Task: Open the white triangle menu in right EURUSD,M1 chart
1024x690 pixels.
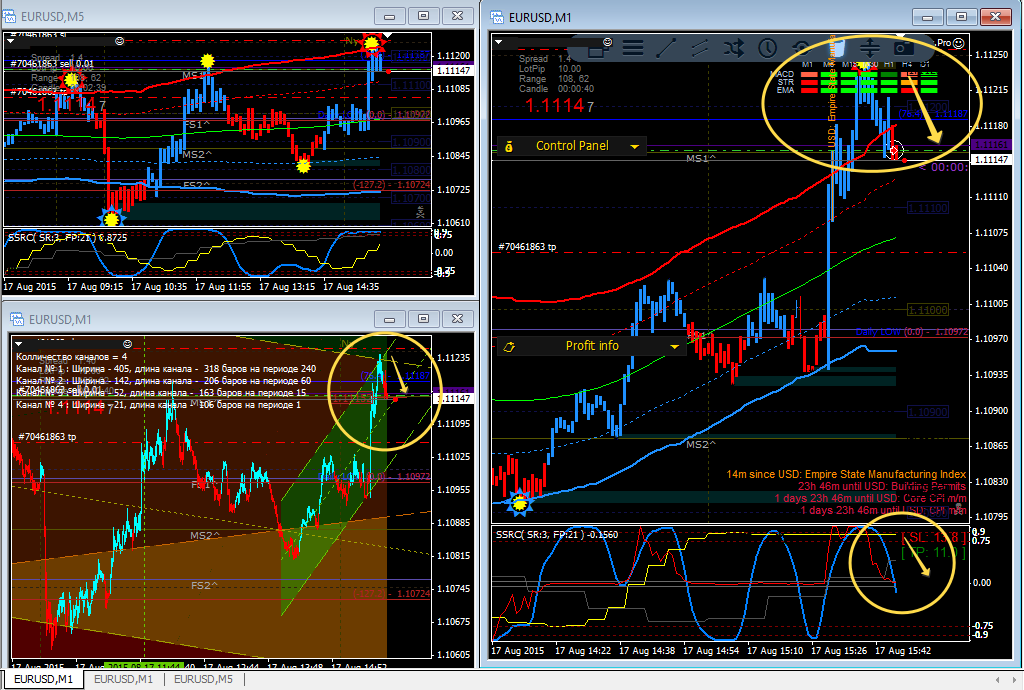Action: coord(498,42)
